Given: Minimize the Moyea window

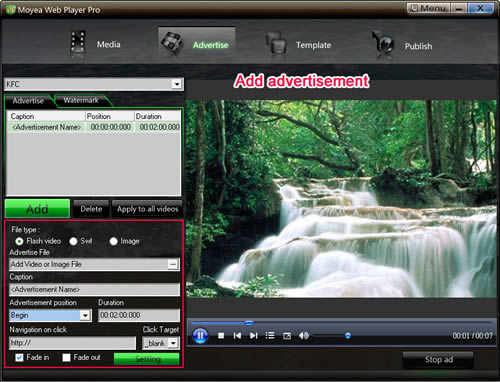Looking at the screenshot, I should coord(459,8).
